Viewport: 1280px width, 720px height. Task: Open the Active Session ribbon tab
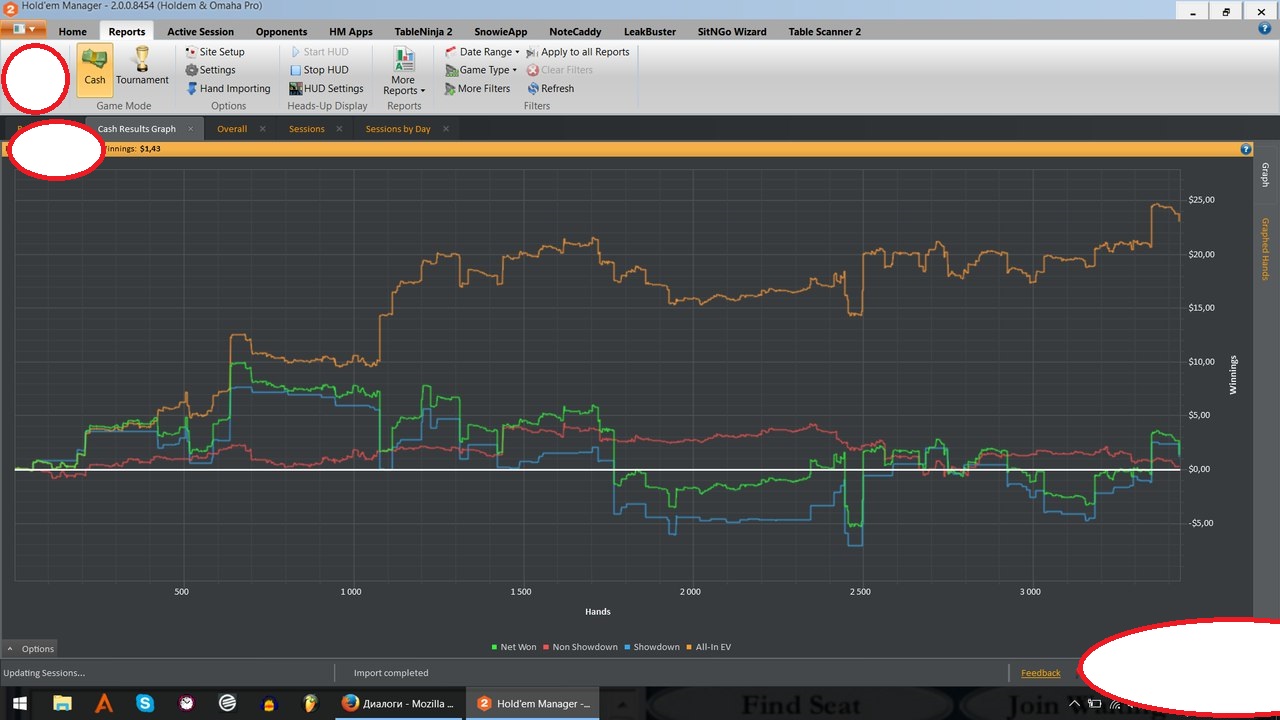click(x=201, y=32)
